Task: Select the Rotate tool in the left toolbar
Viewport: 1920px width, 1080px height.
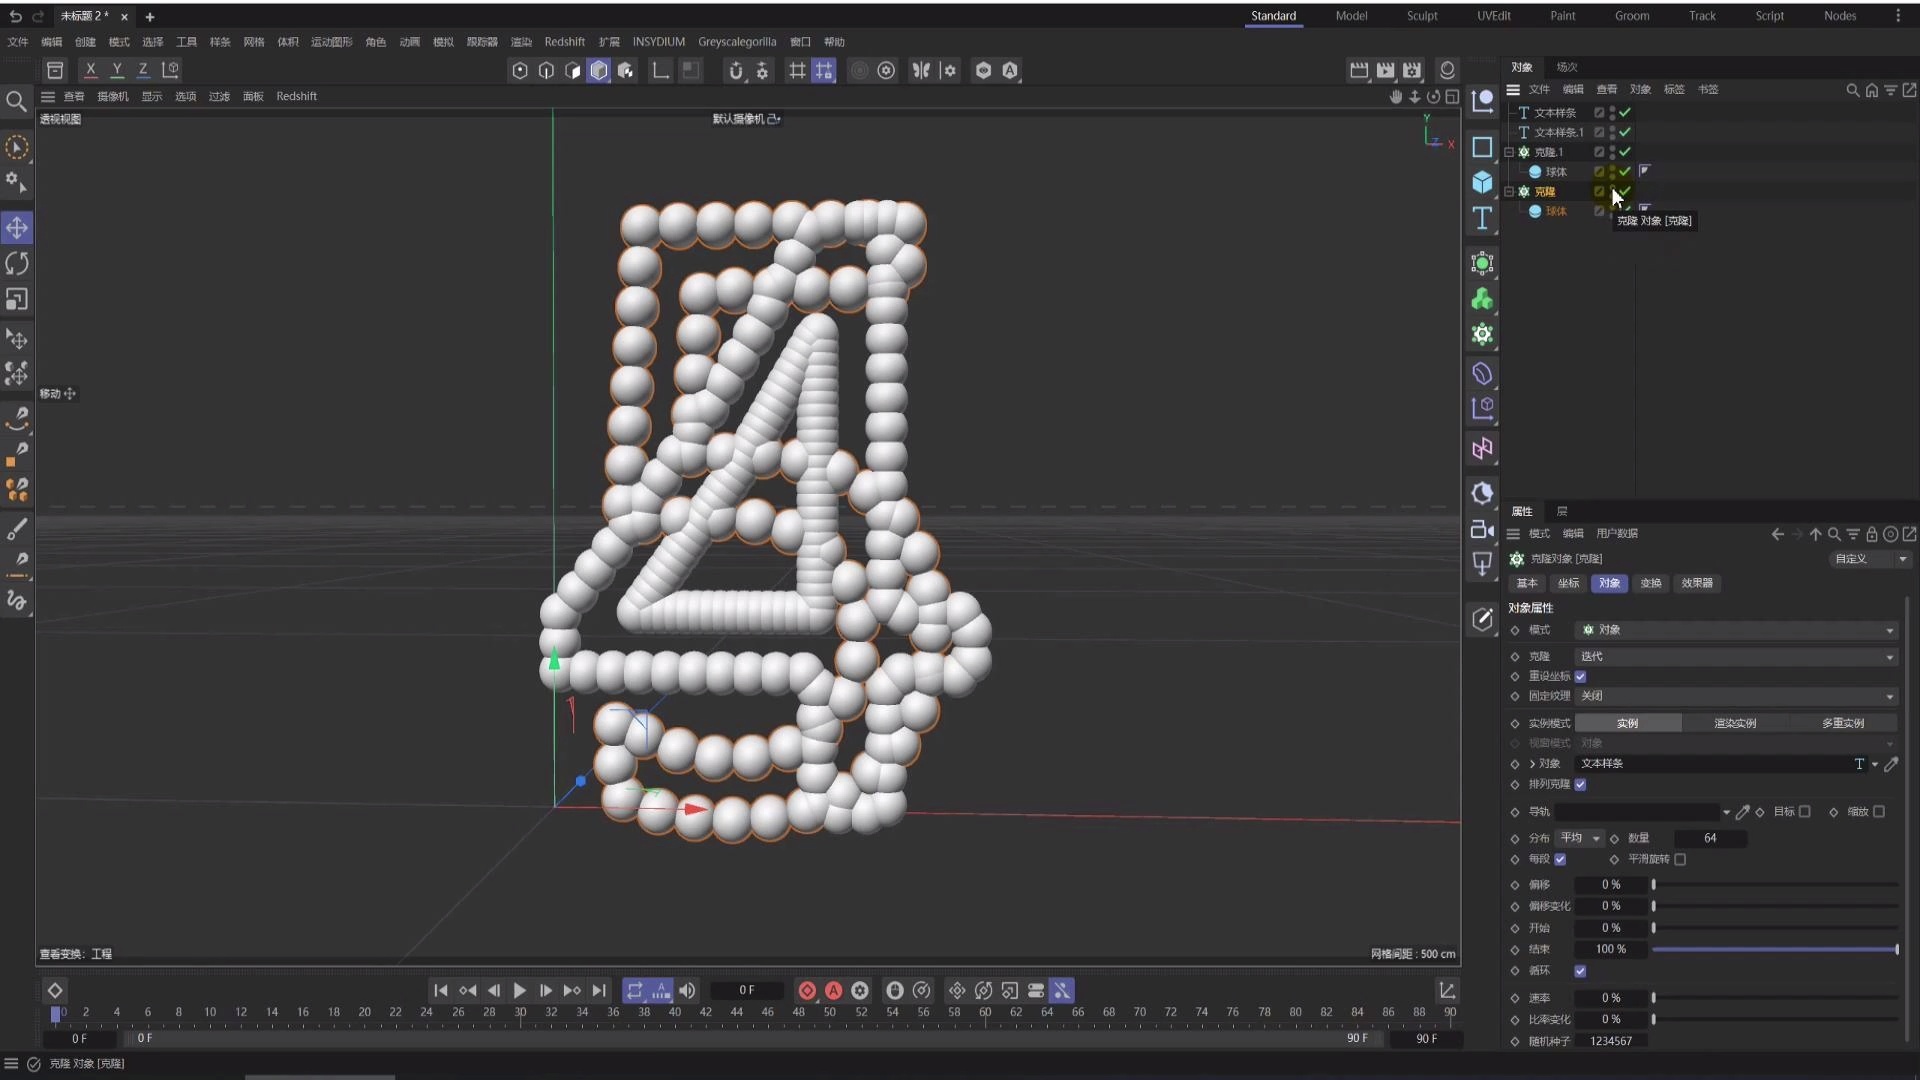Action: click(x=17, y=263)
